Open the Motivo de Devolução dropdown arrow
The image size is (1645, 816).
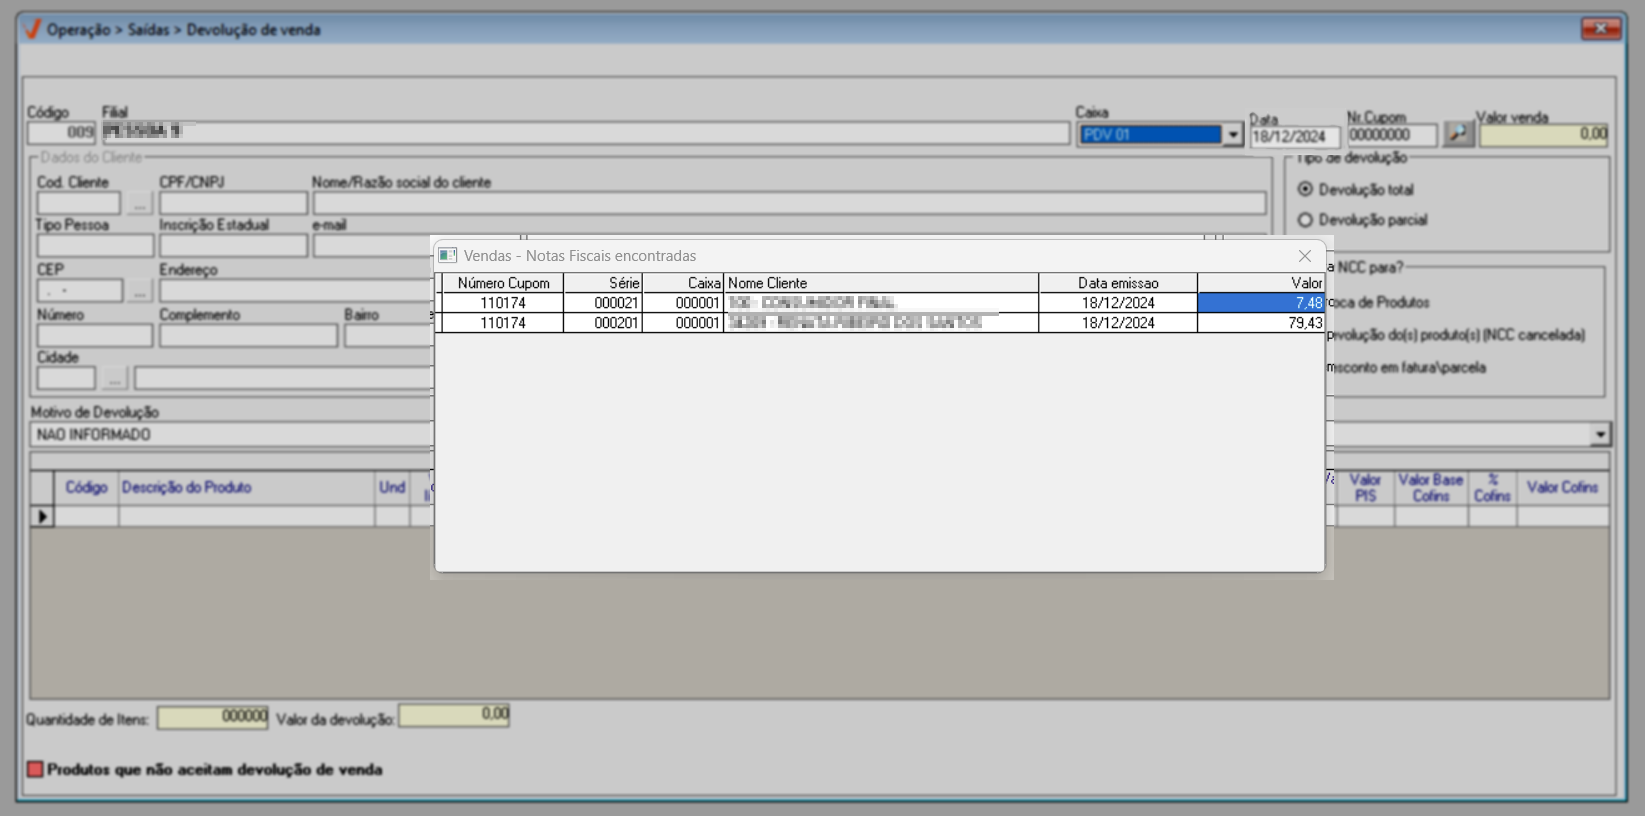(1600, 434)
